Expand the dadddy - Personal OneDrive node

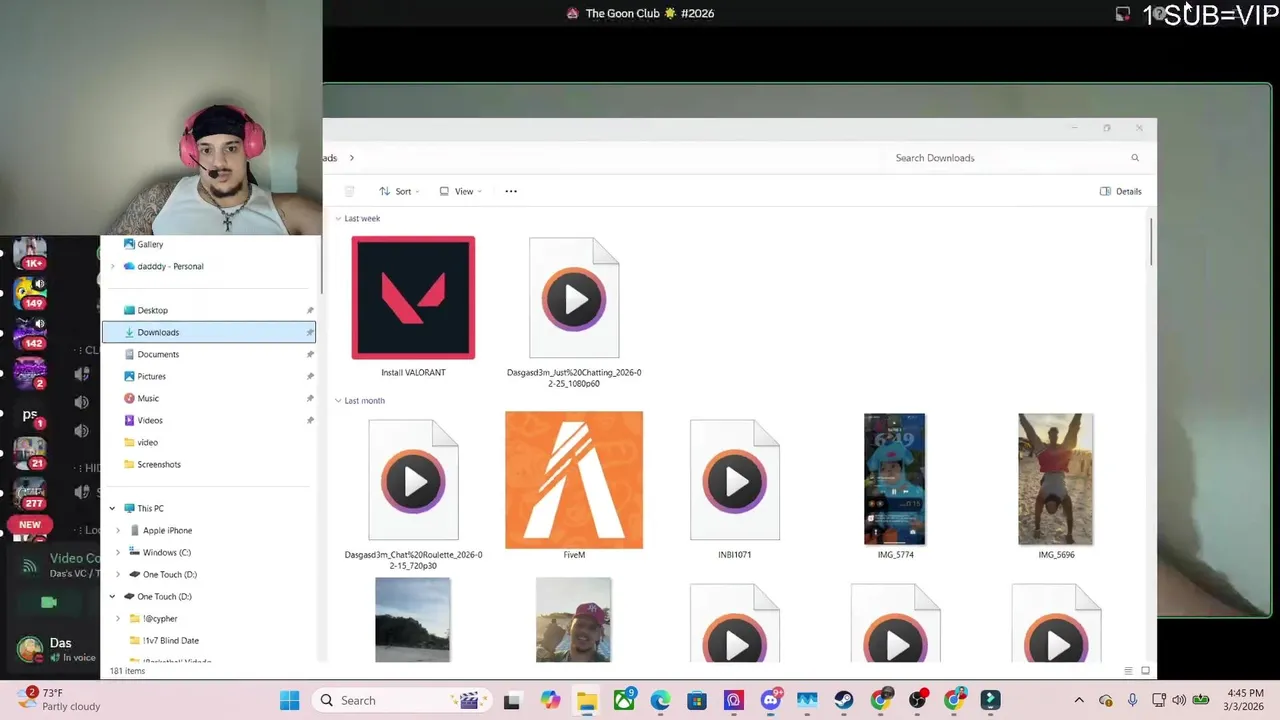113,266
